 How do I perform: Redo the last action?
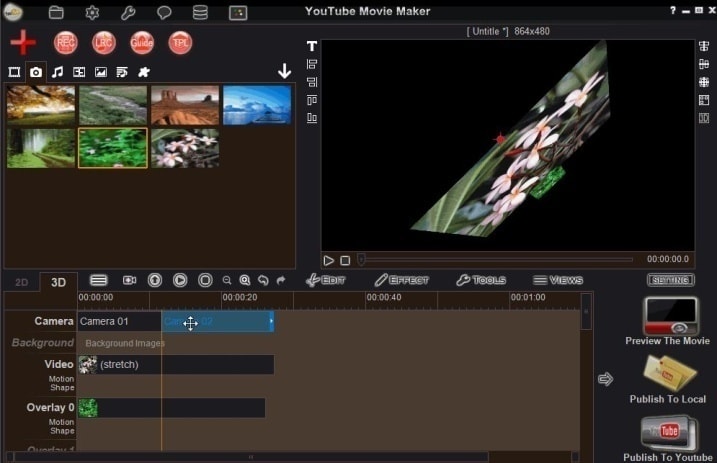pos(281,280)
